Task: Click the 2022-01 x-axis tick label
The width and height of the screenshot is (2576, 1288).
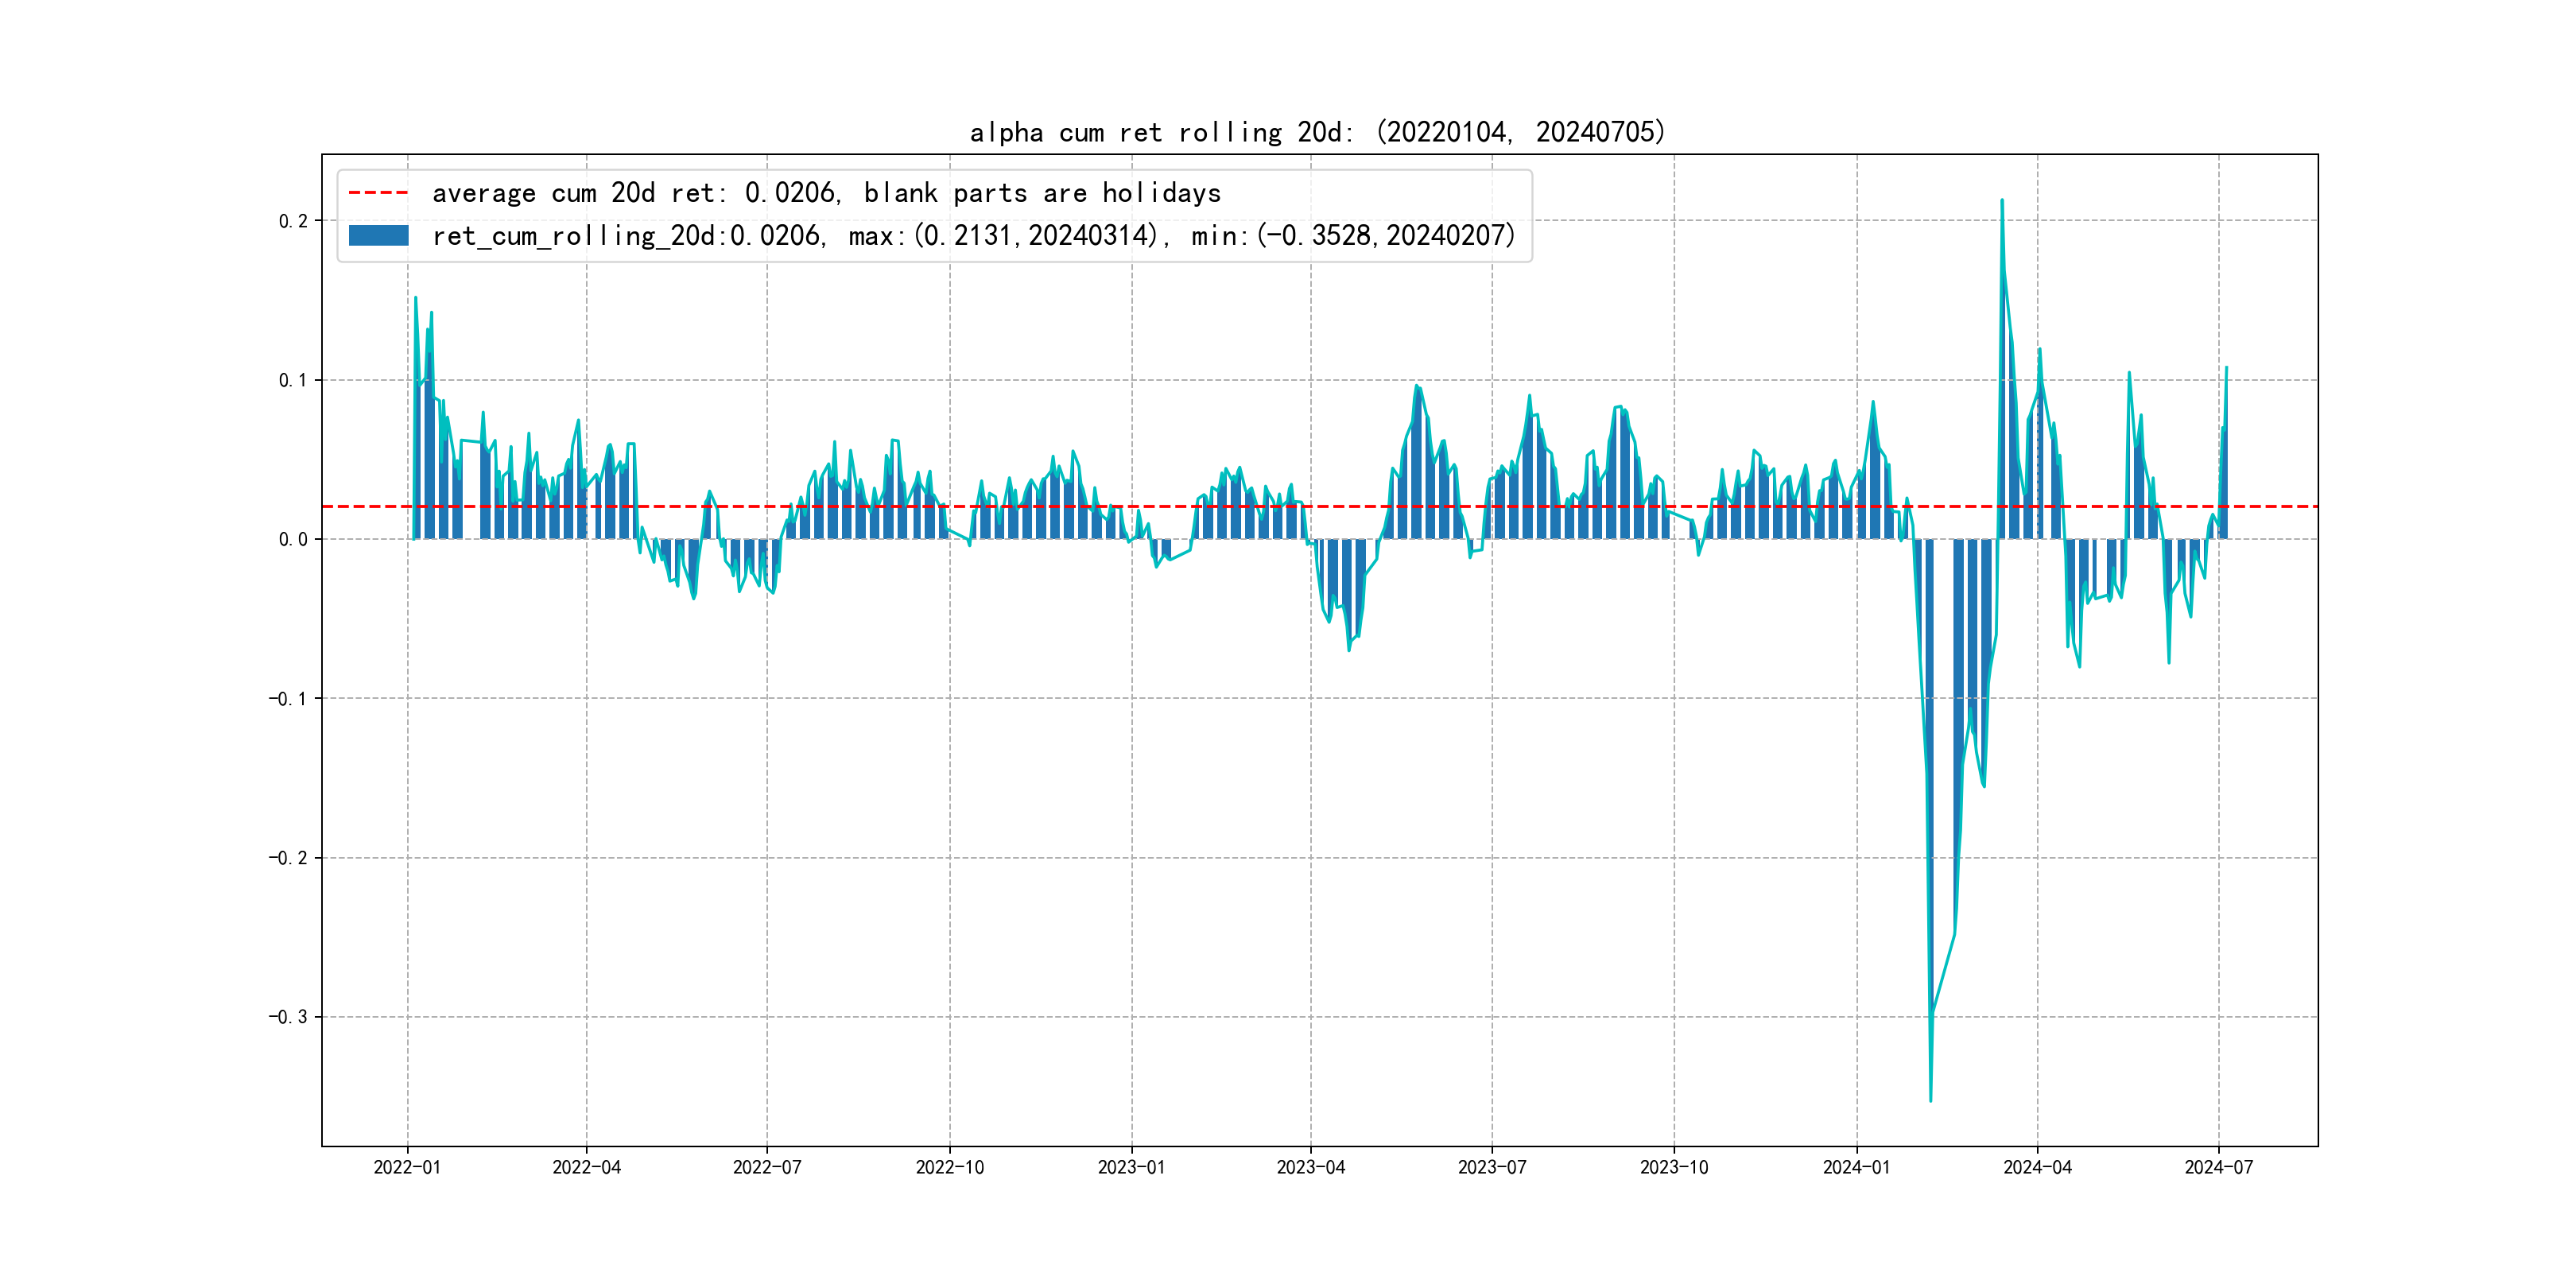Action: point(407,1167)
